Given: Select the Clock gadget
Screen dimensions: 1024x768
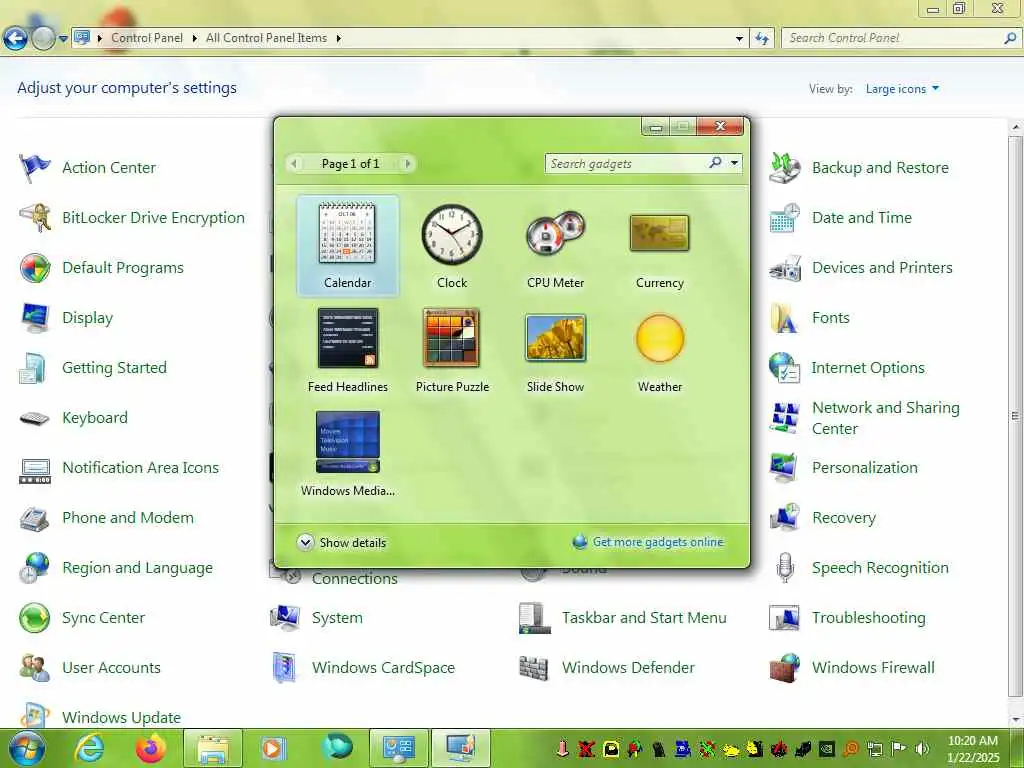Looking at the screenshot, I should point(452,246).
